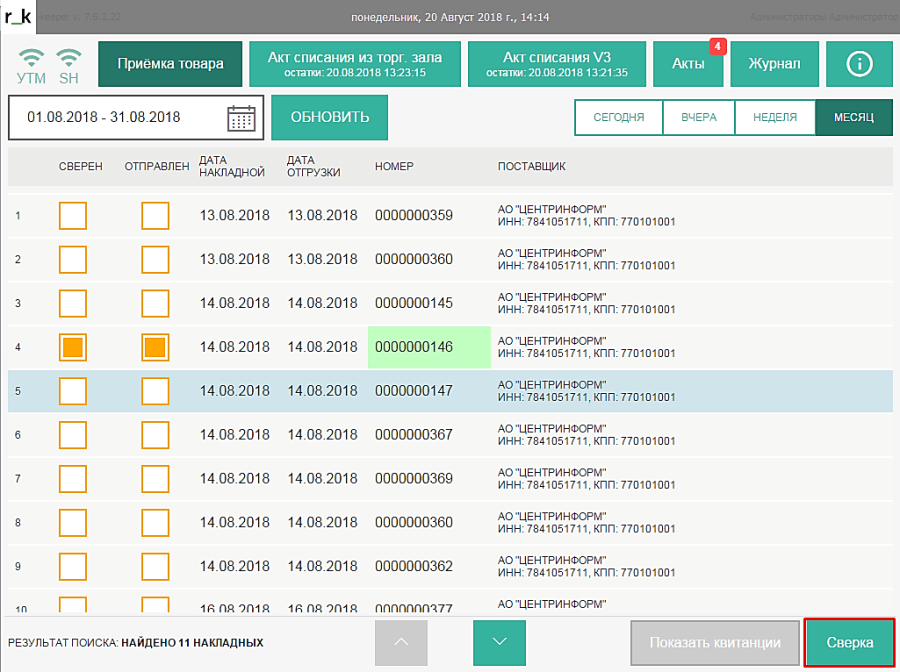Uncheck the Отправлен checkbox in row 4
Screen dimensions: 900x672
point(155,347)
